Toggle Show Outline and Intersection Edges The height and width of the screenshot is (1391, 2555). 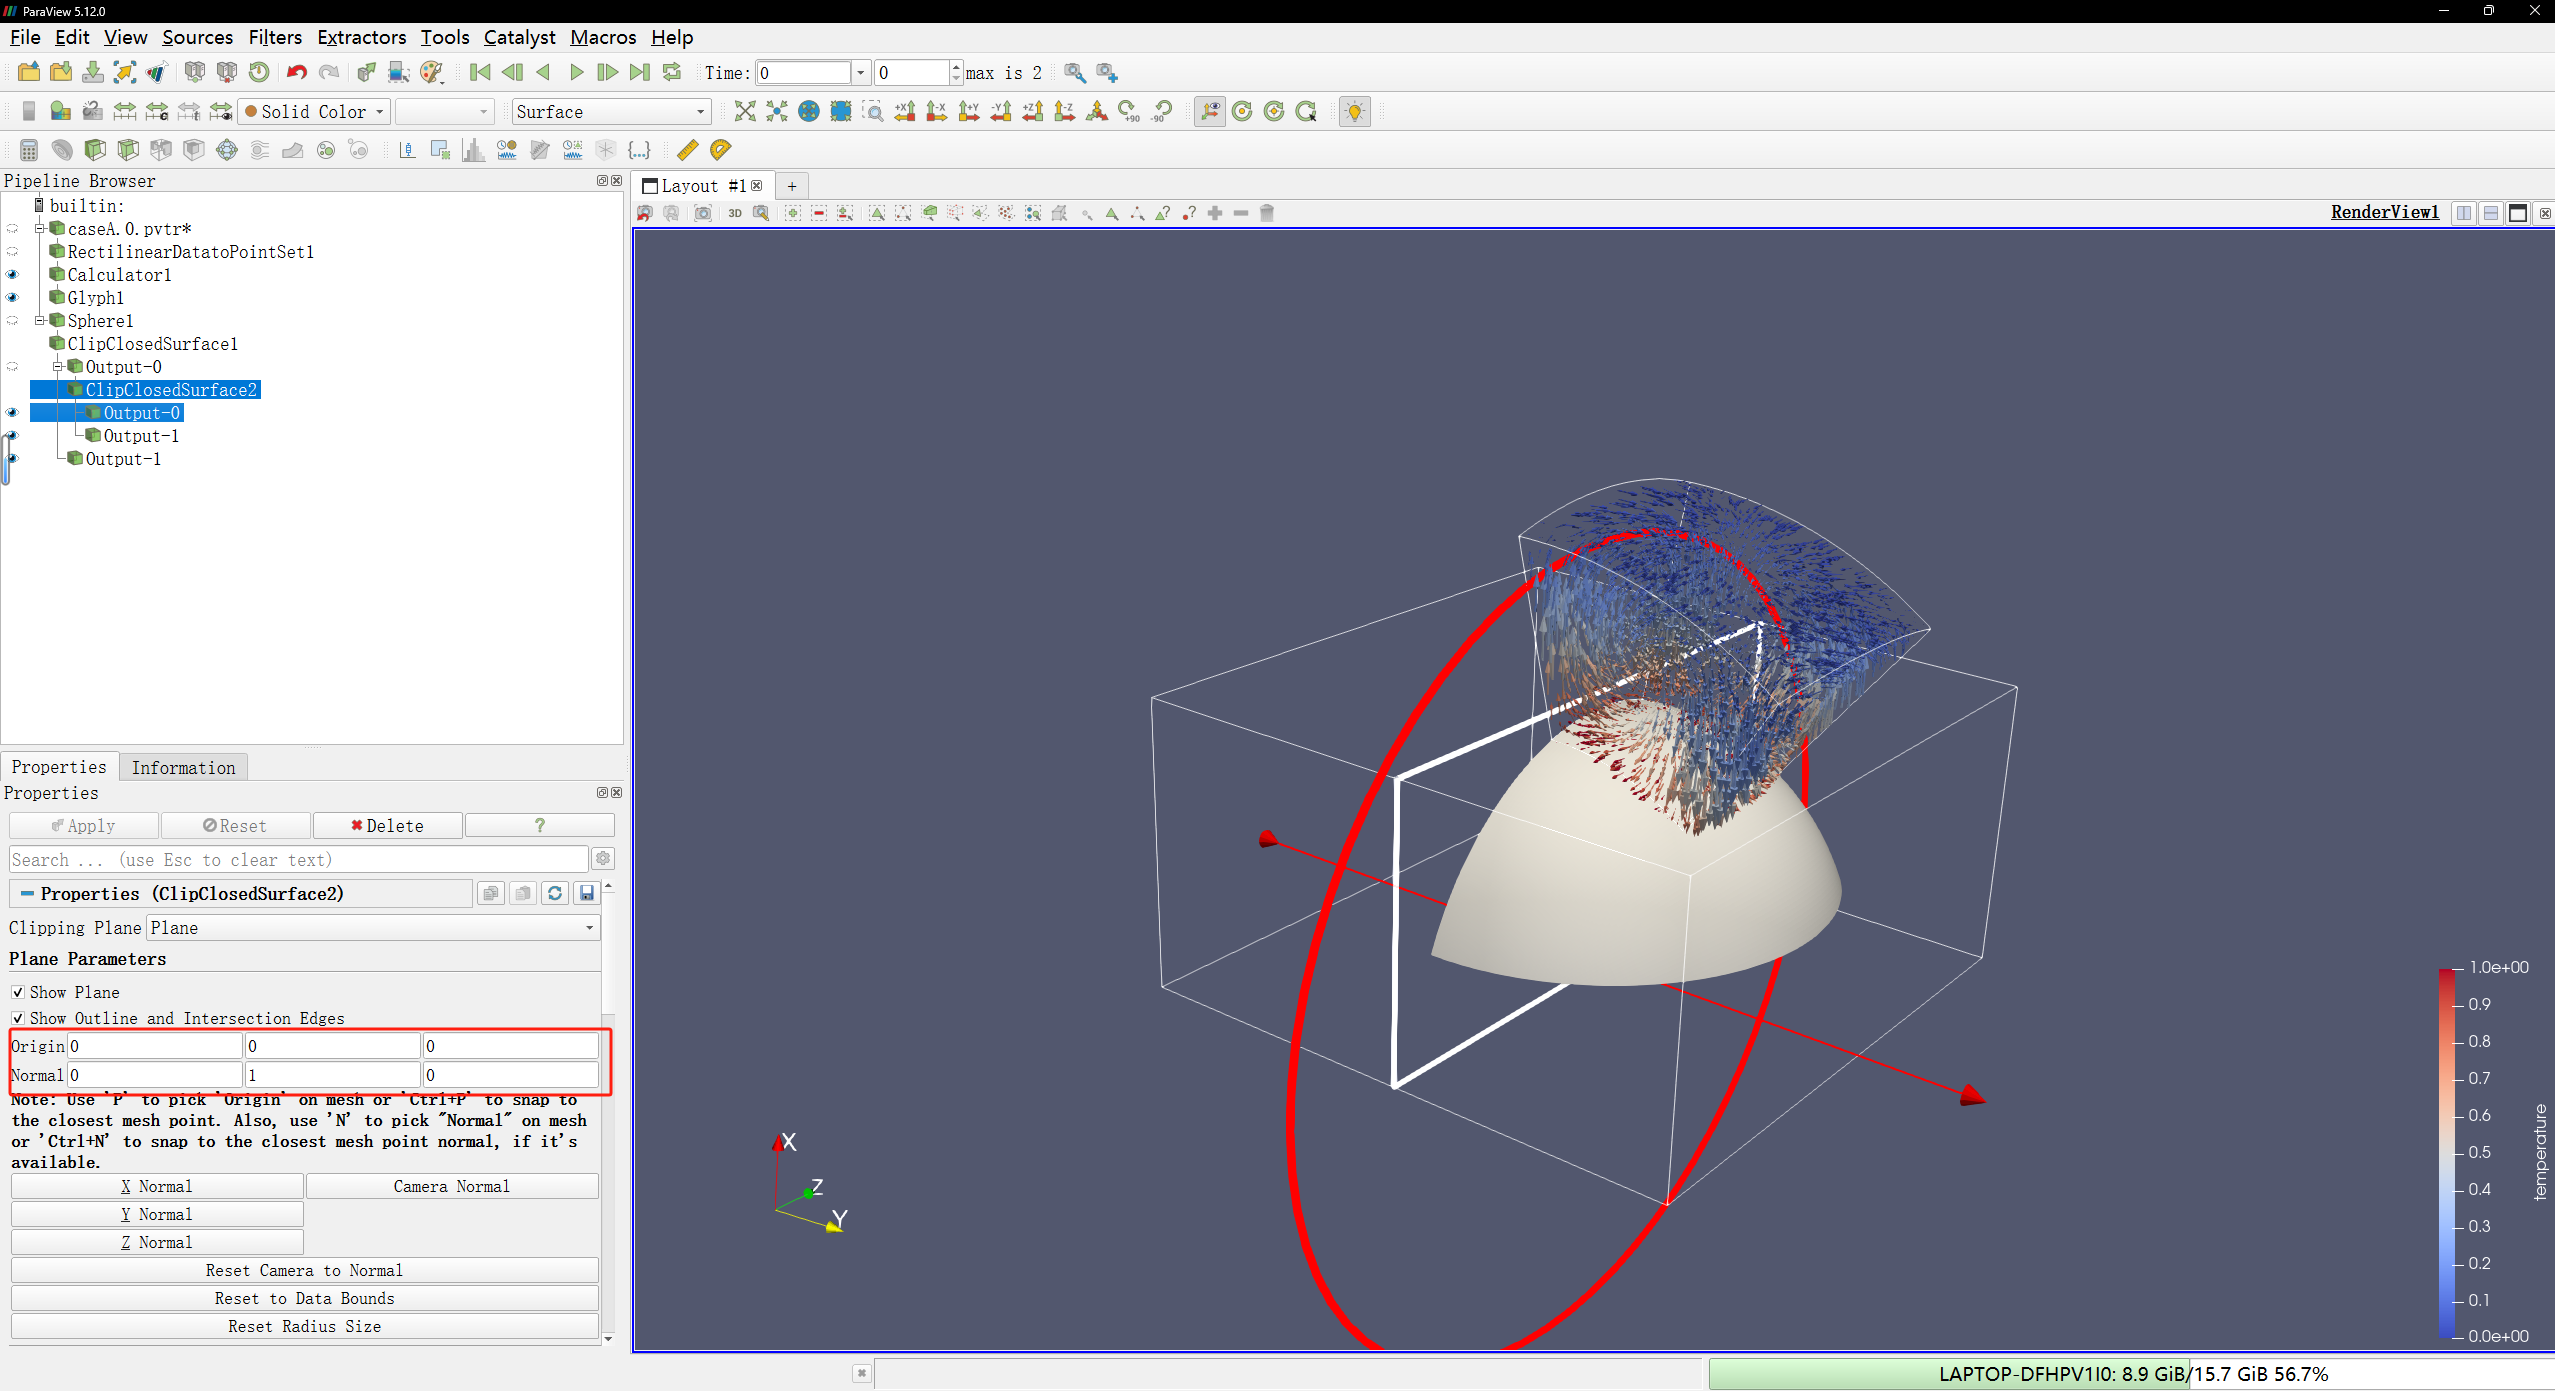tap(18, 1018)
